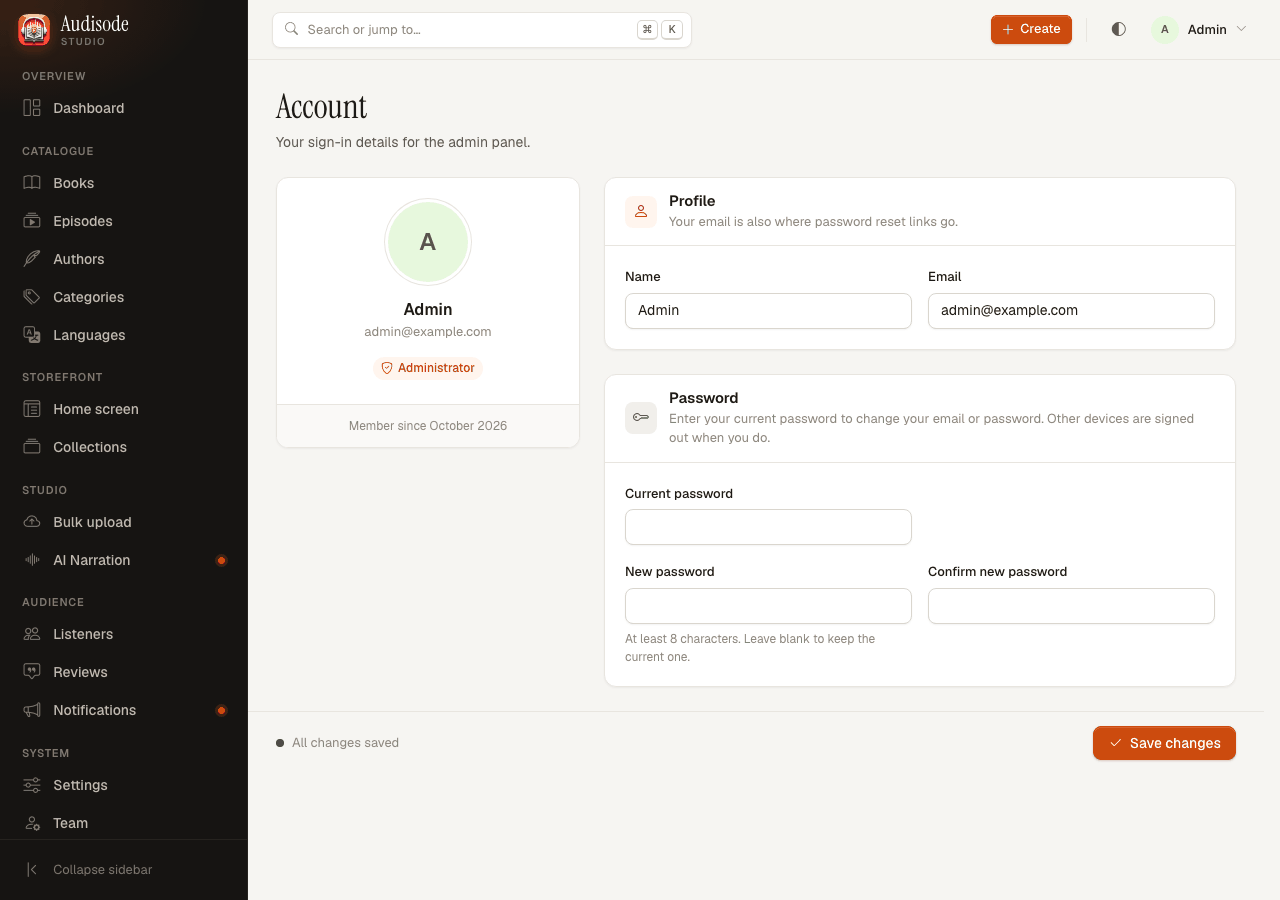
Task: Click the Collections stack icon
Action: click(x=32, y=447)
